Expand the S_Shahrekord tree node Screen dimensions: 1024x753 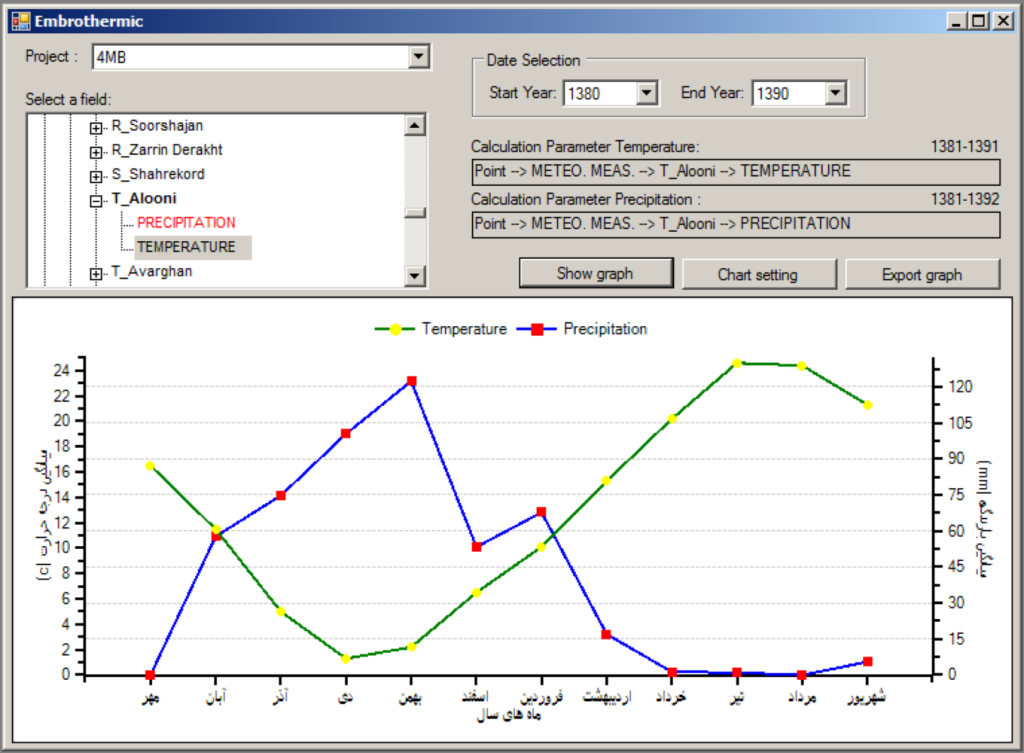tap(96, 176)
